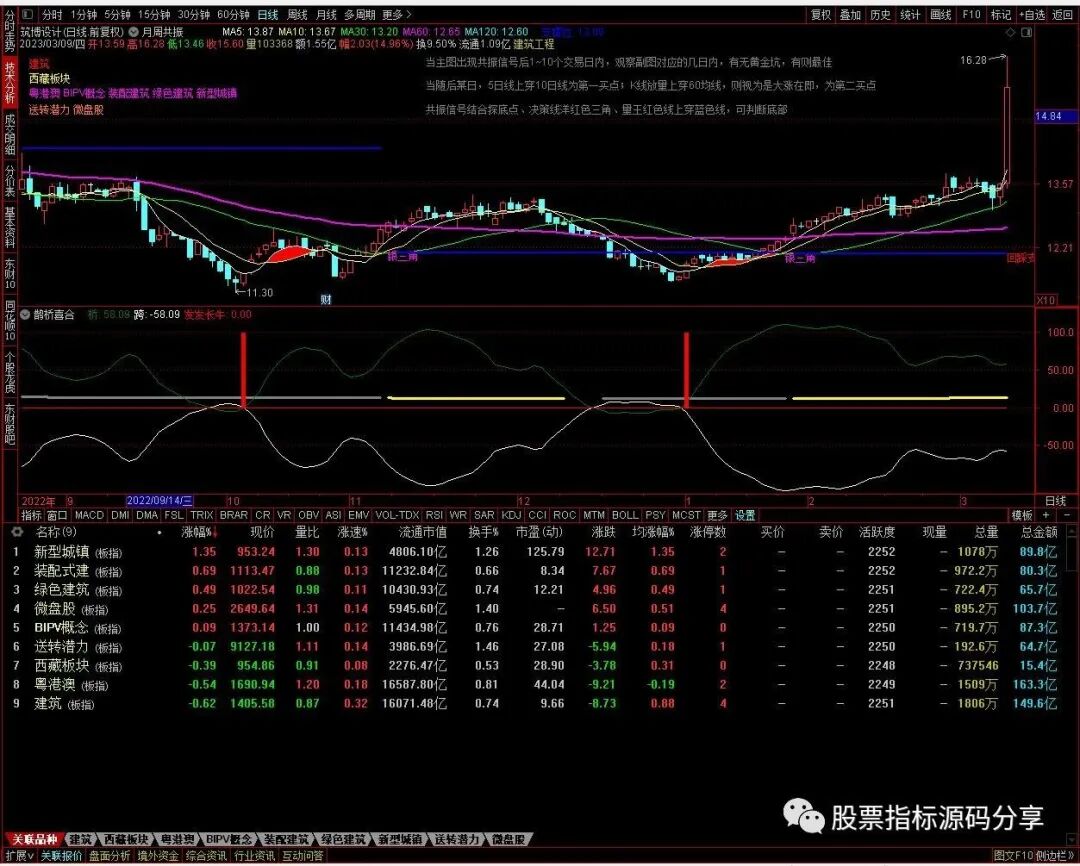
Task: Switch to 60分钟 period
Action: 233,14
